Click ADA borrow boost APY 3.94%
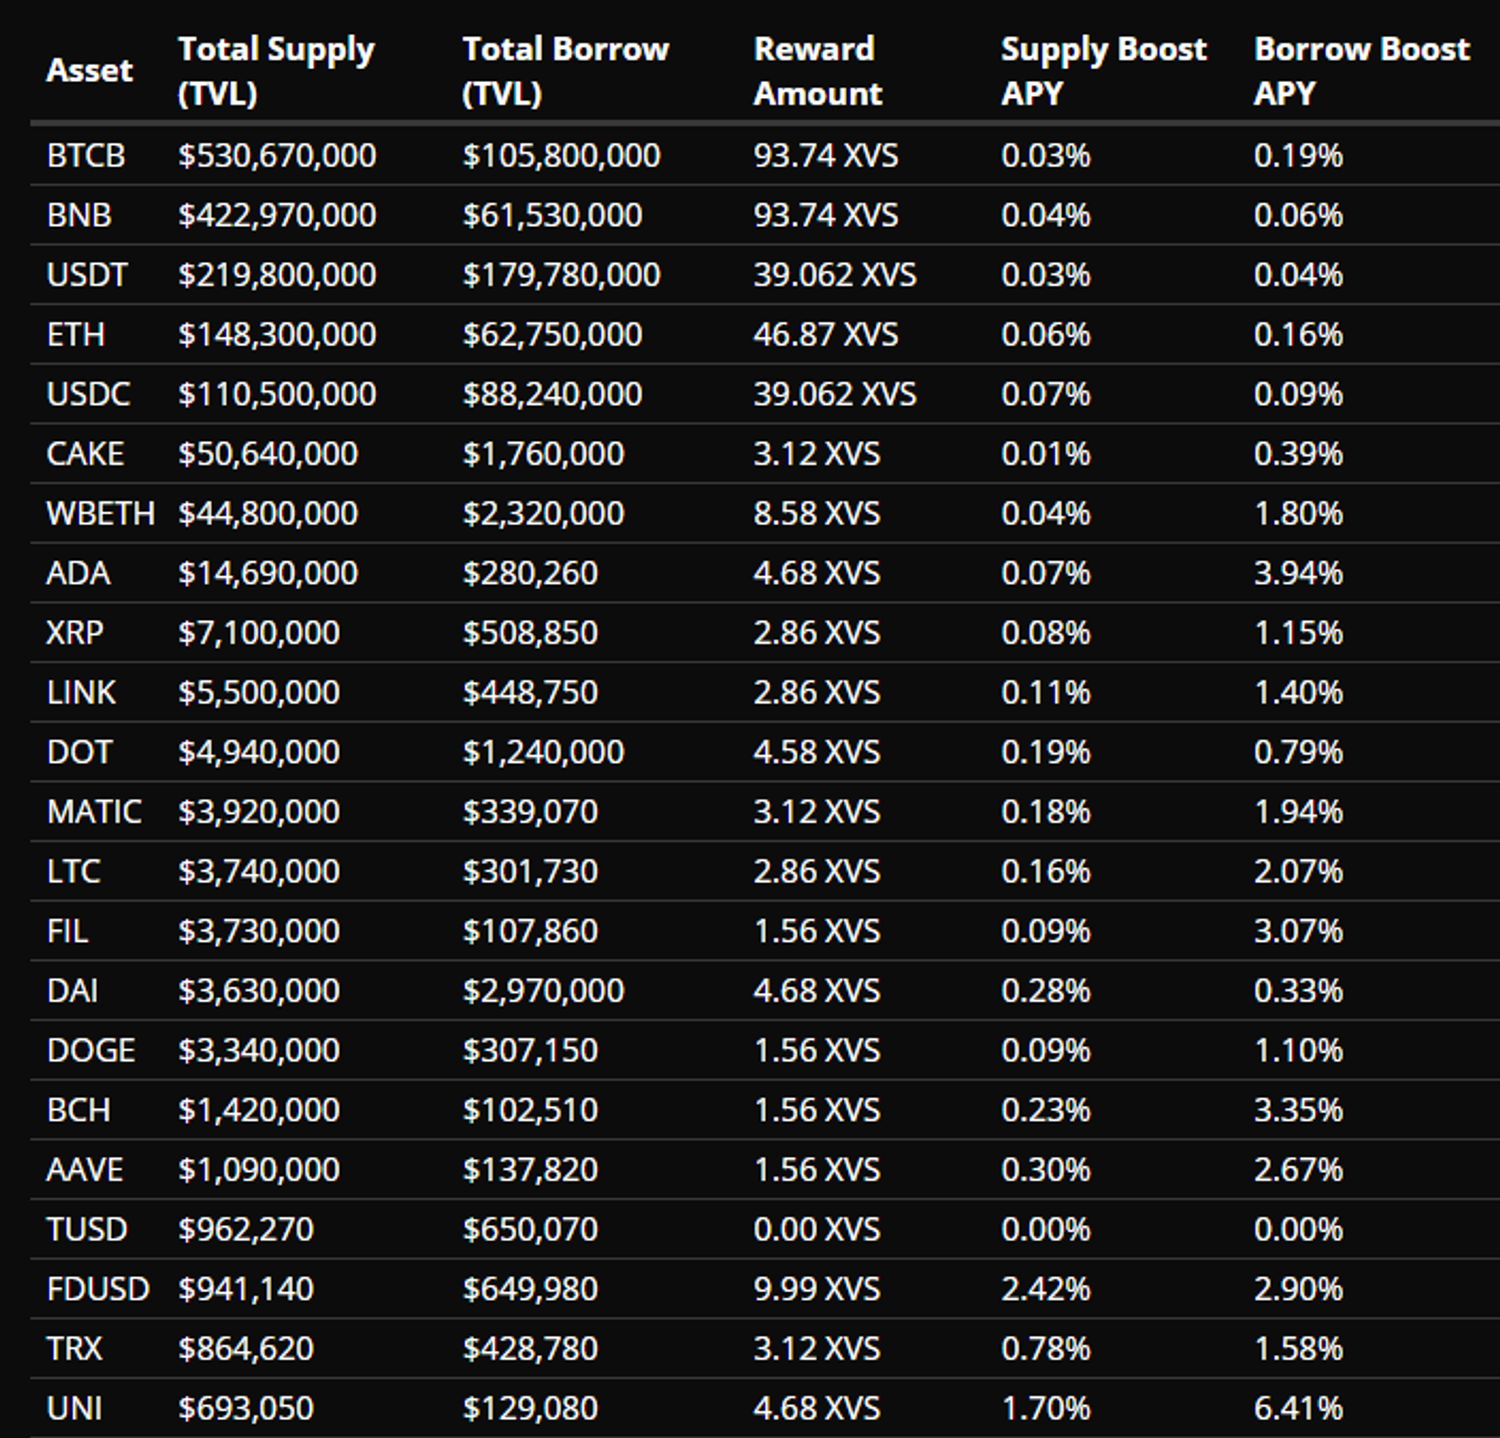 1298,573
